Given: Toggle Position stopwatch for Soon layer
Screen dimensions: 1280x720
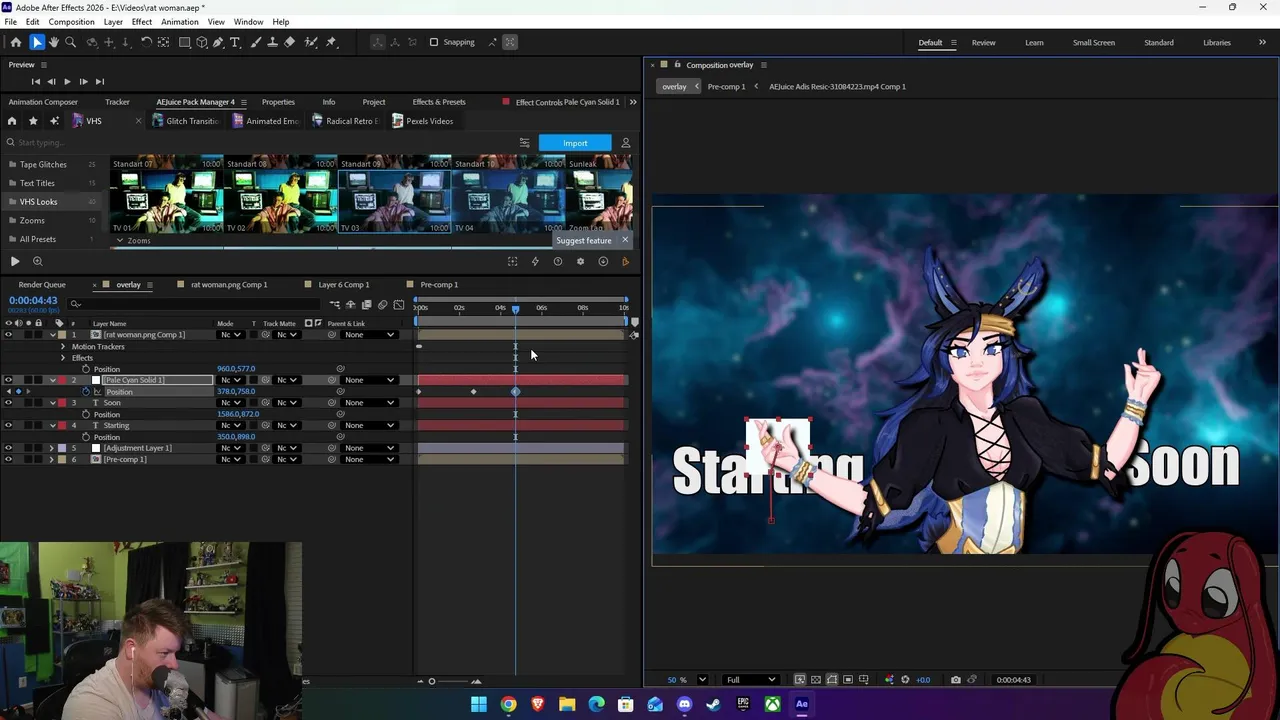Looking at the screenshot, I should [x=86, y=414].
